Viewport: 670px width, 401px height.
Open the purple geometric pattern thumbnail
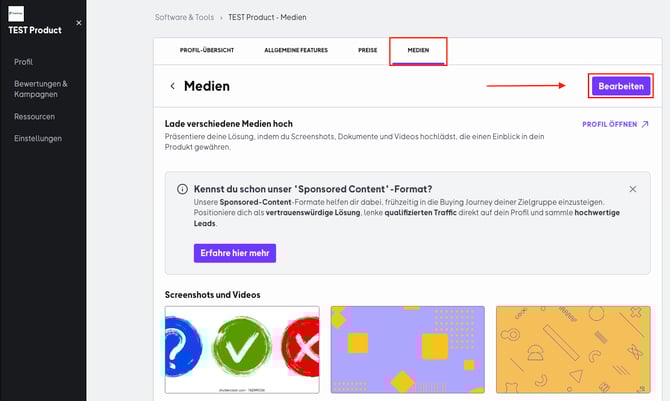(407, 350)
